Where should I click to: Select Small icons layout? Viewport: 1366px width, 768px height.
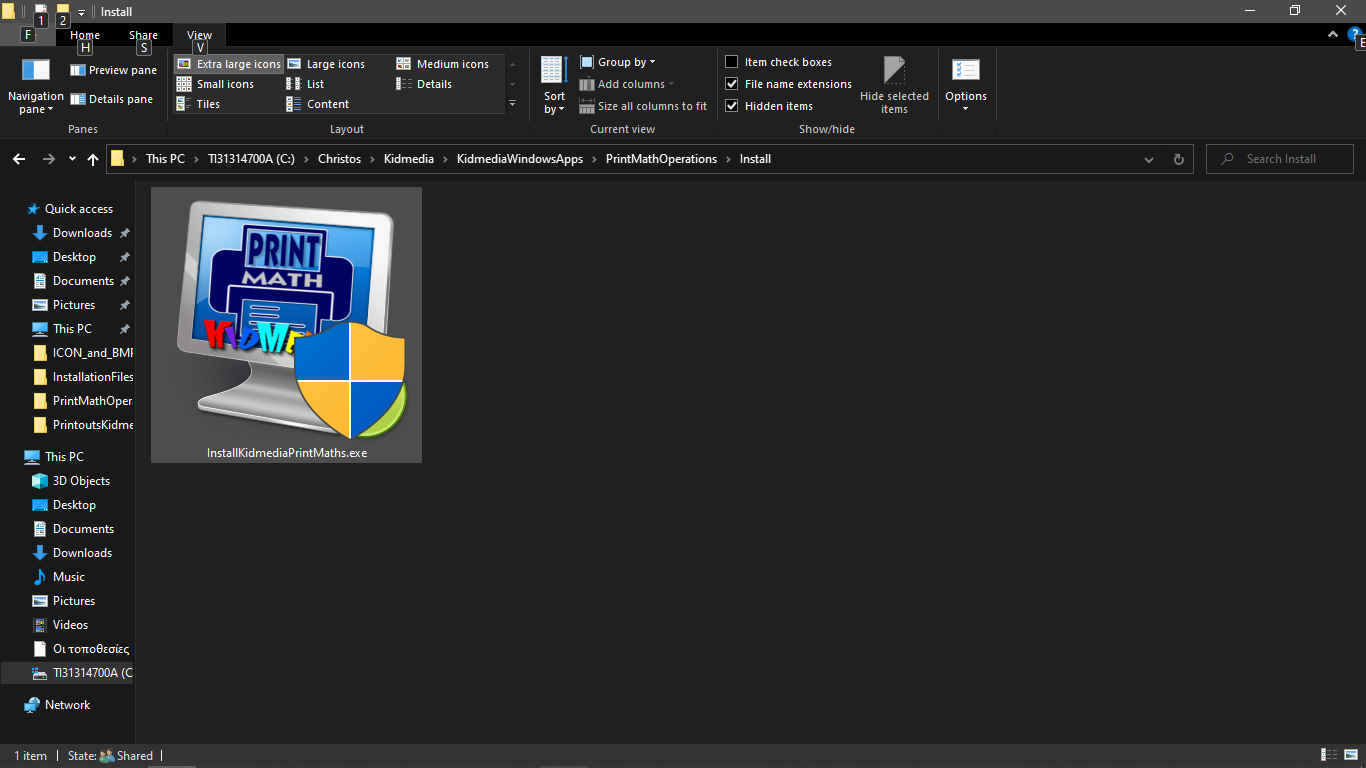point(216,84)
